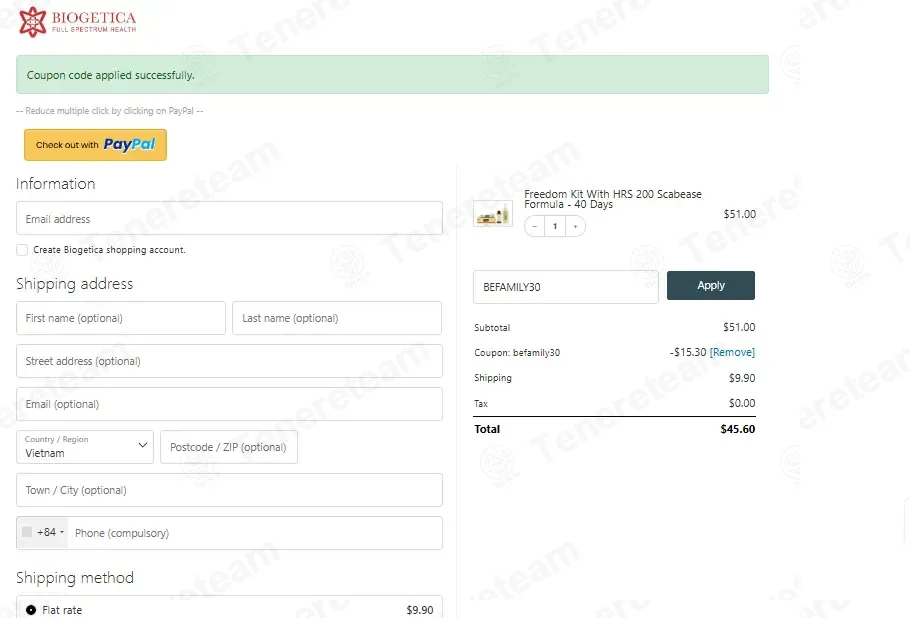Image resolution: width=910 pixels, height=618 pixels.
Task: Enable Create Biogetica shopping account checkbox
Action: coord(22,250)
